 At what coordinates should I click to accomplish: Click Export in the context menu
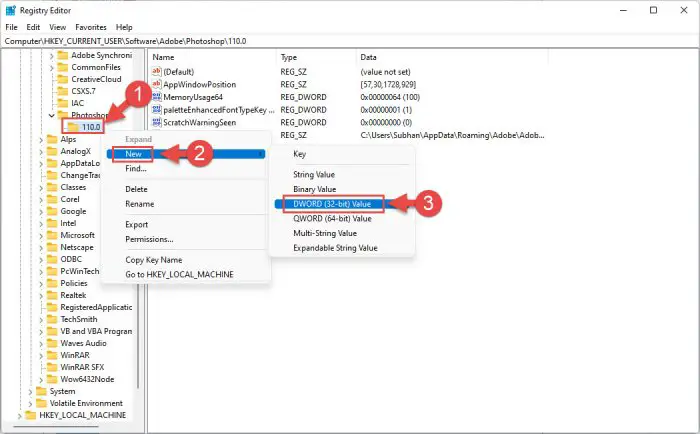tap(137, 225)
